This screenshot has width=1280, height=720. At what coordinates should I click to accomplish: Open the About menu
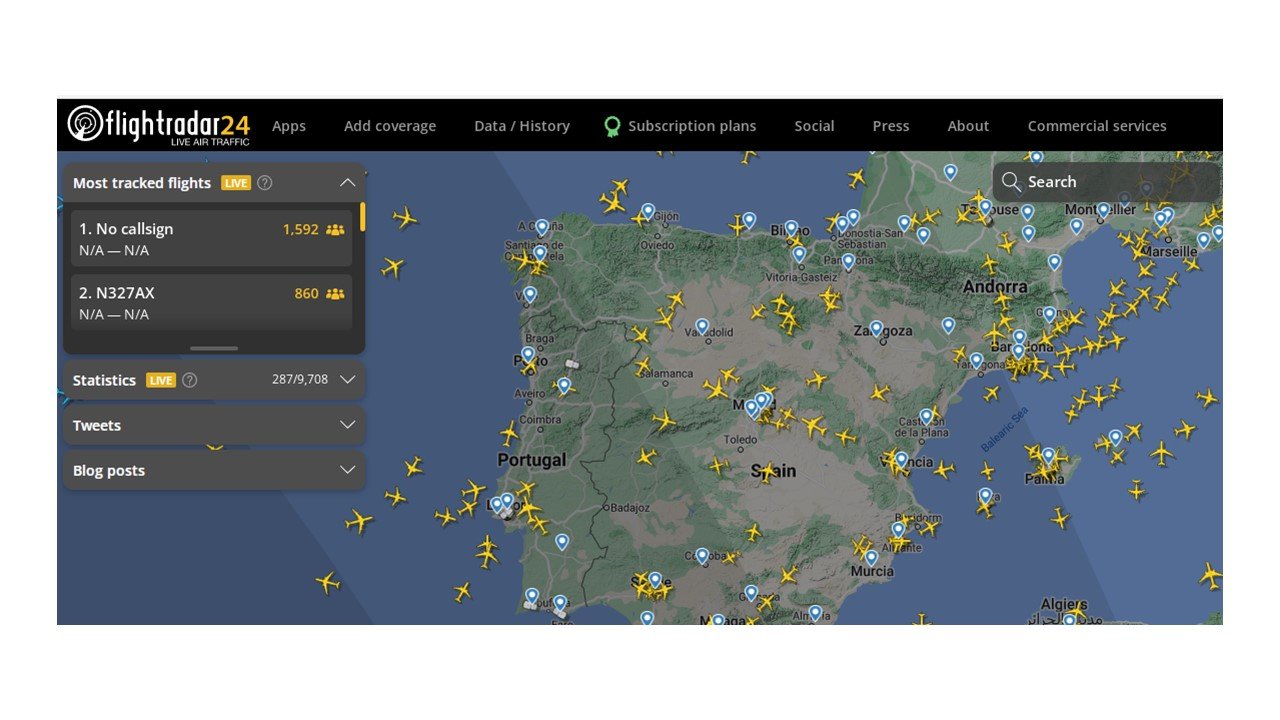click(968, 126)
